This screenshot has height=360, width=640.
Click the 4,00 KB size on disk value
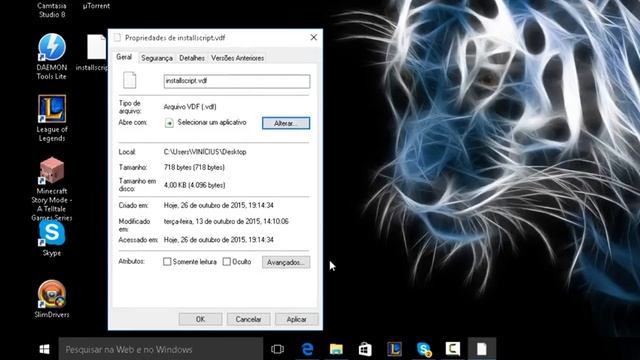pos(194,185)
